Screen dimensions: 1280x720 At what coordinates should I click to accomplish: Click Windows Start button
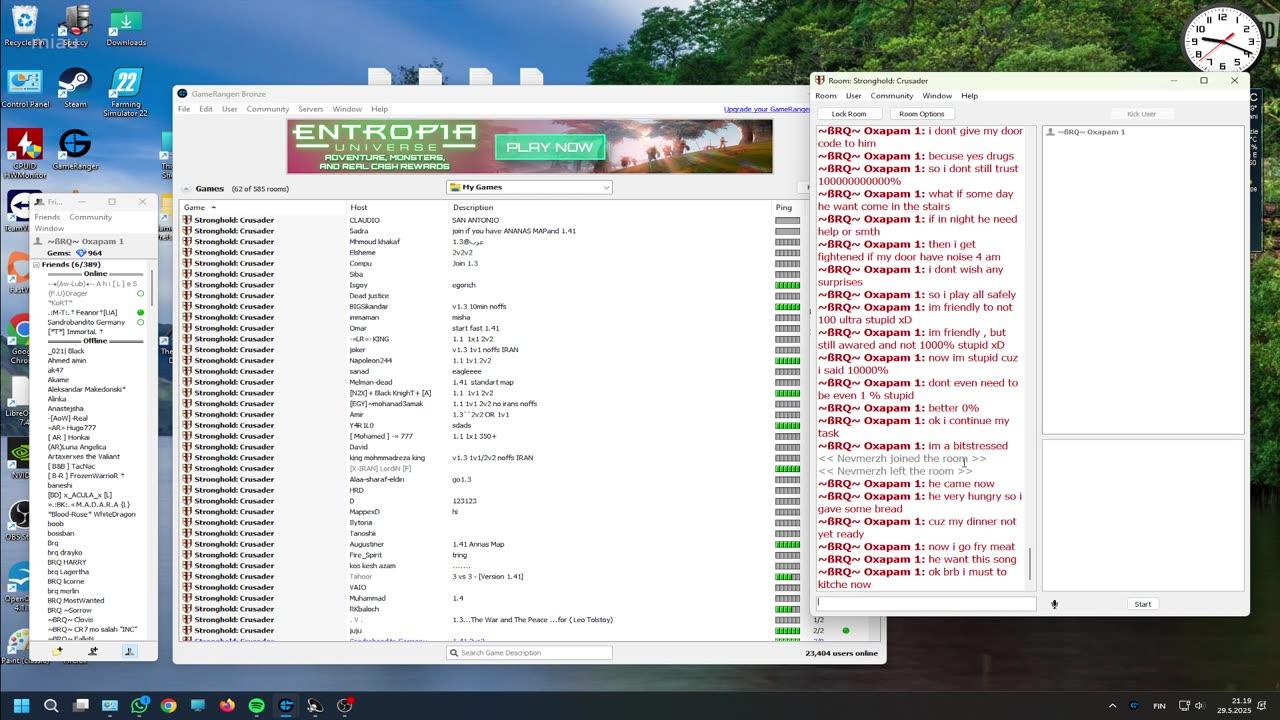pyautogui.click(x=21, y=705)
